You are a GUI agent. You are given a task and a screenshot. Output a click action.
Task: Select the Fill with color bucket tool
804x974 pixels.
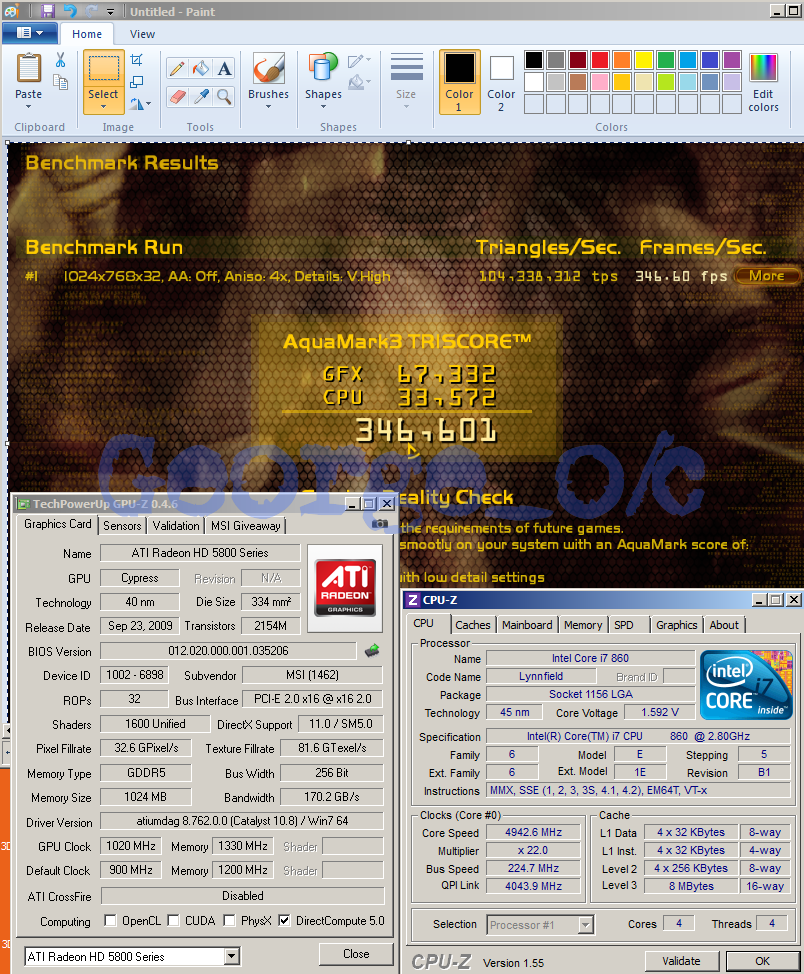[201, 68]
